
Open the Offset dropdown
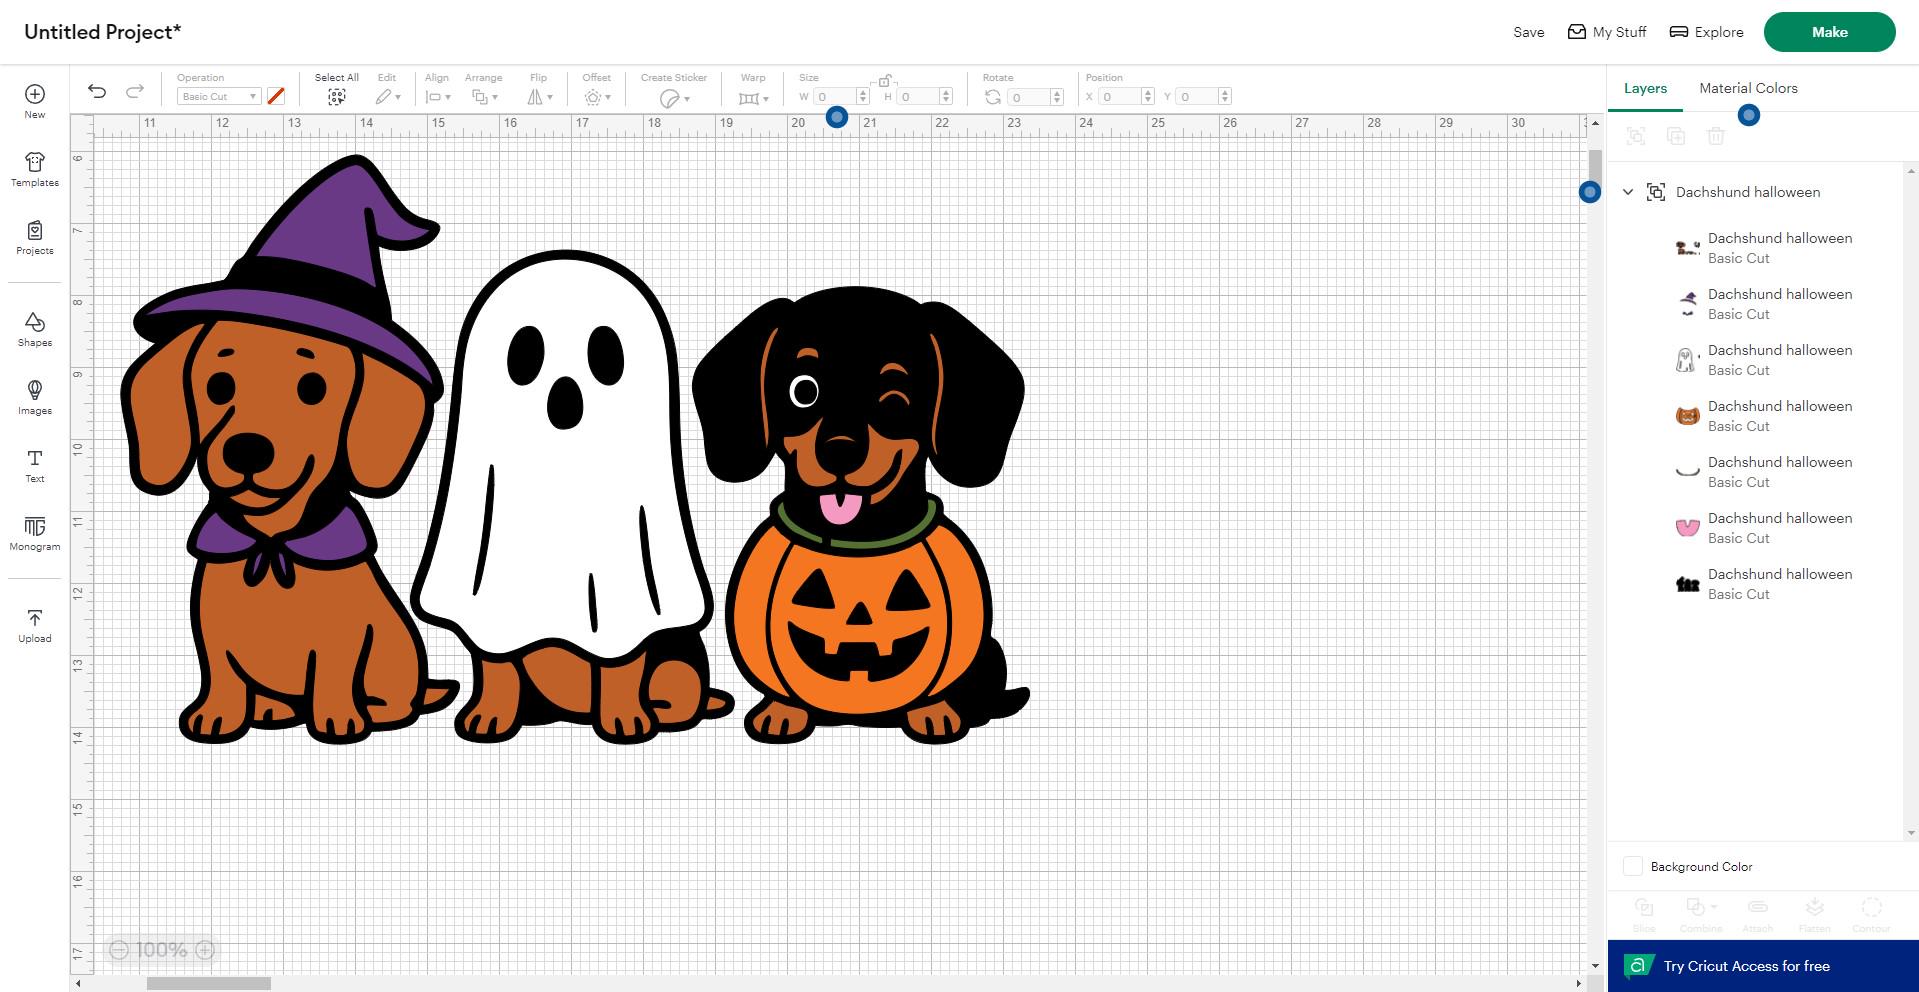click(598, 97)
